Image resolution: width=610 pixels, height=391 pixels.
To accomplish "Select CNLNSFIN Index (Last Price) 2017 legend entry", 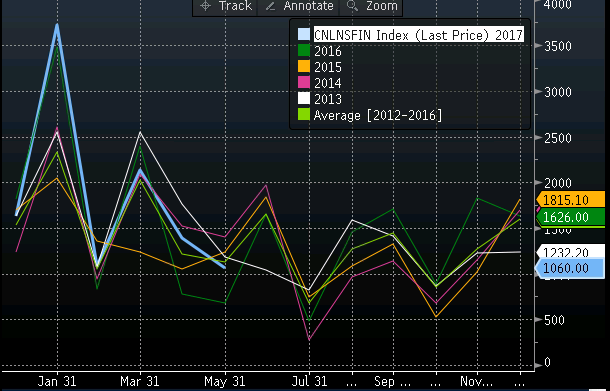I will [x=418, y=35].
